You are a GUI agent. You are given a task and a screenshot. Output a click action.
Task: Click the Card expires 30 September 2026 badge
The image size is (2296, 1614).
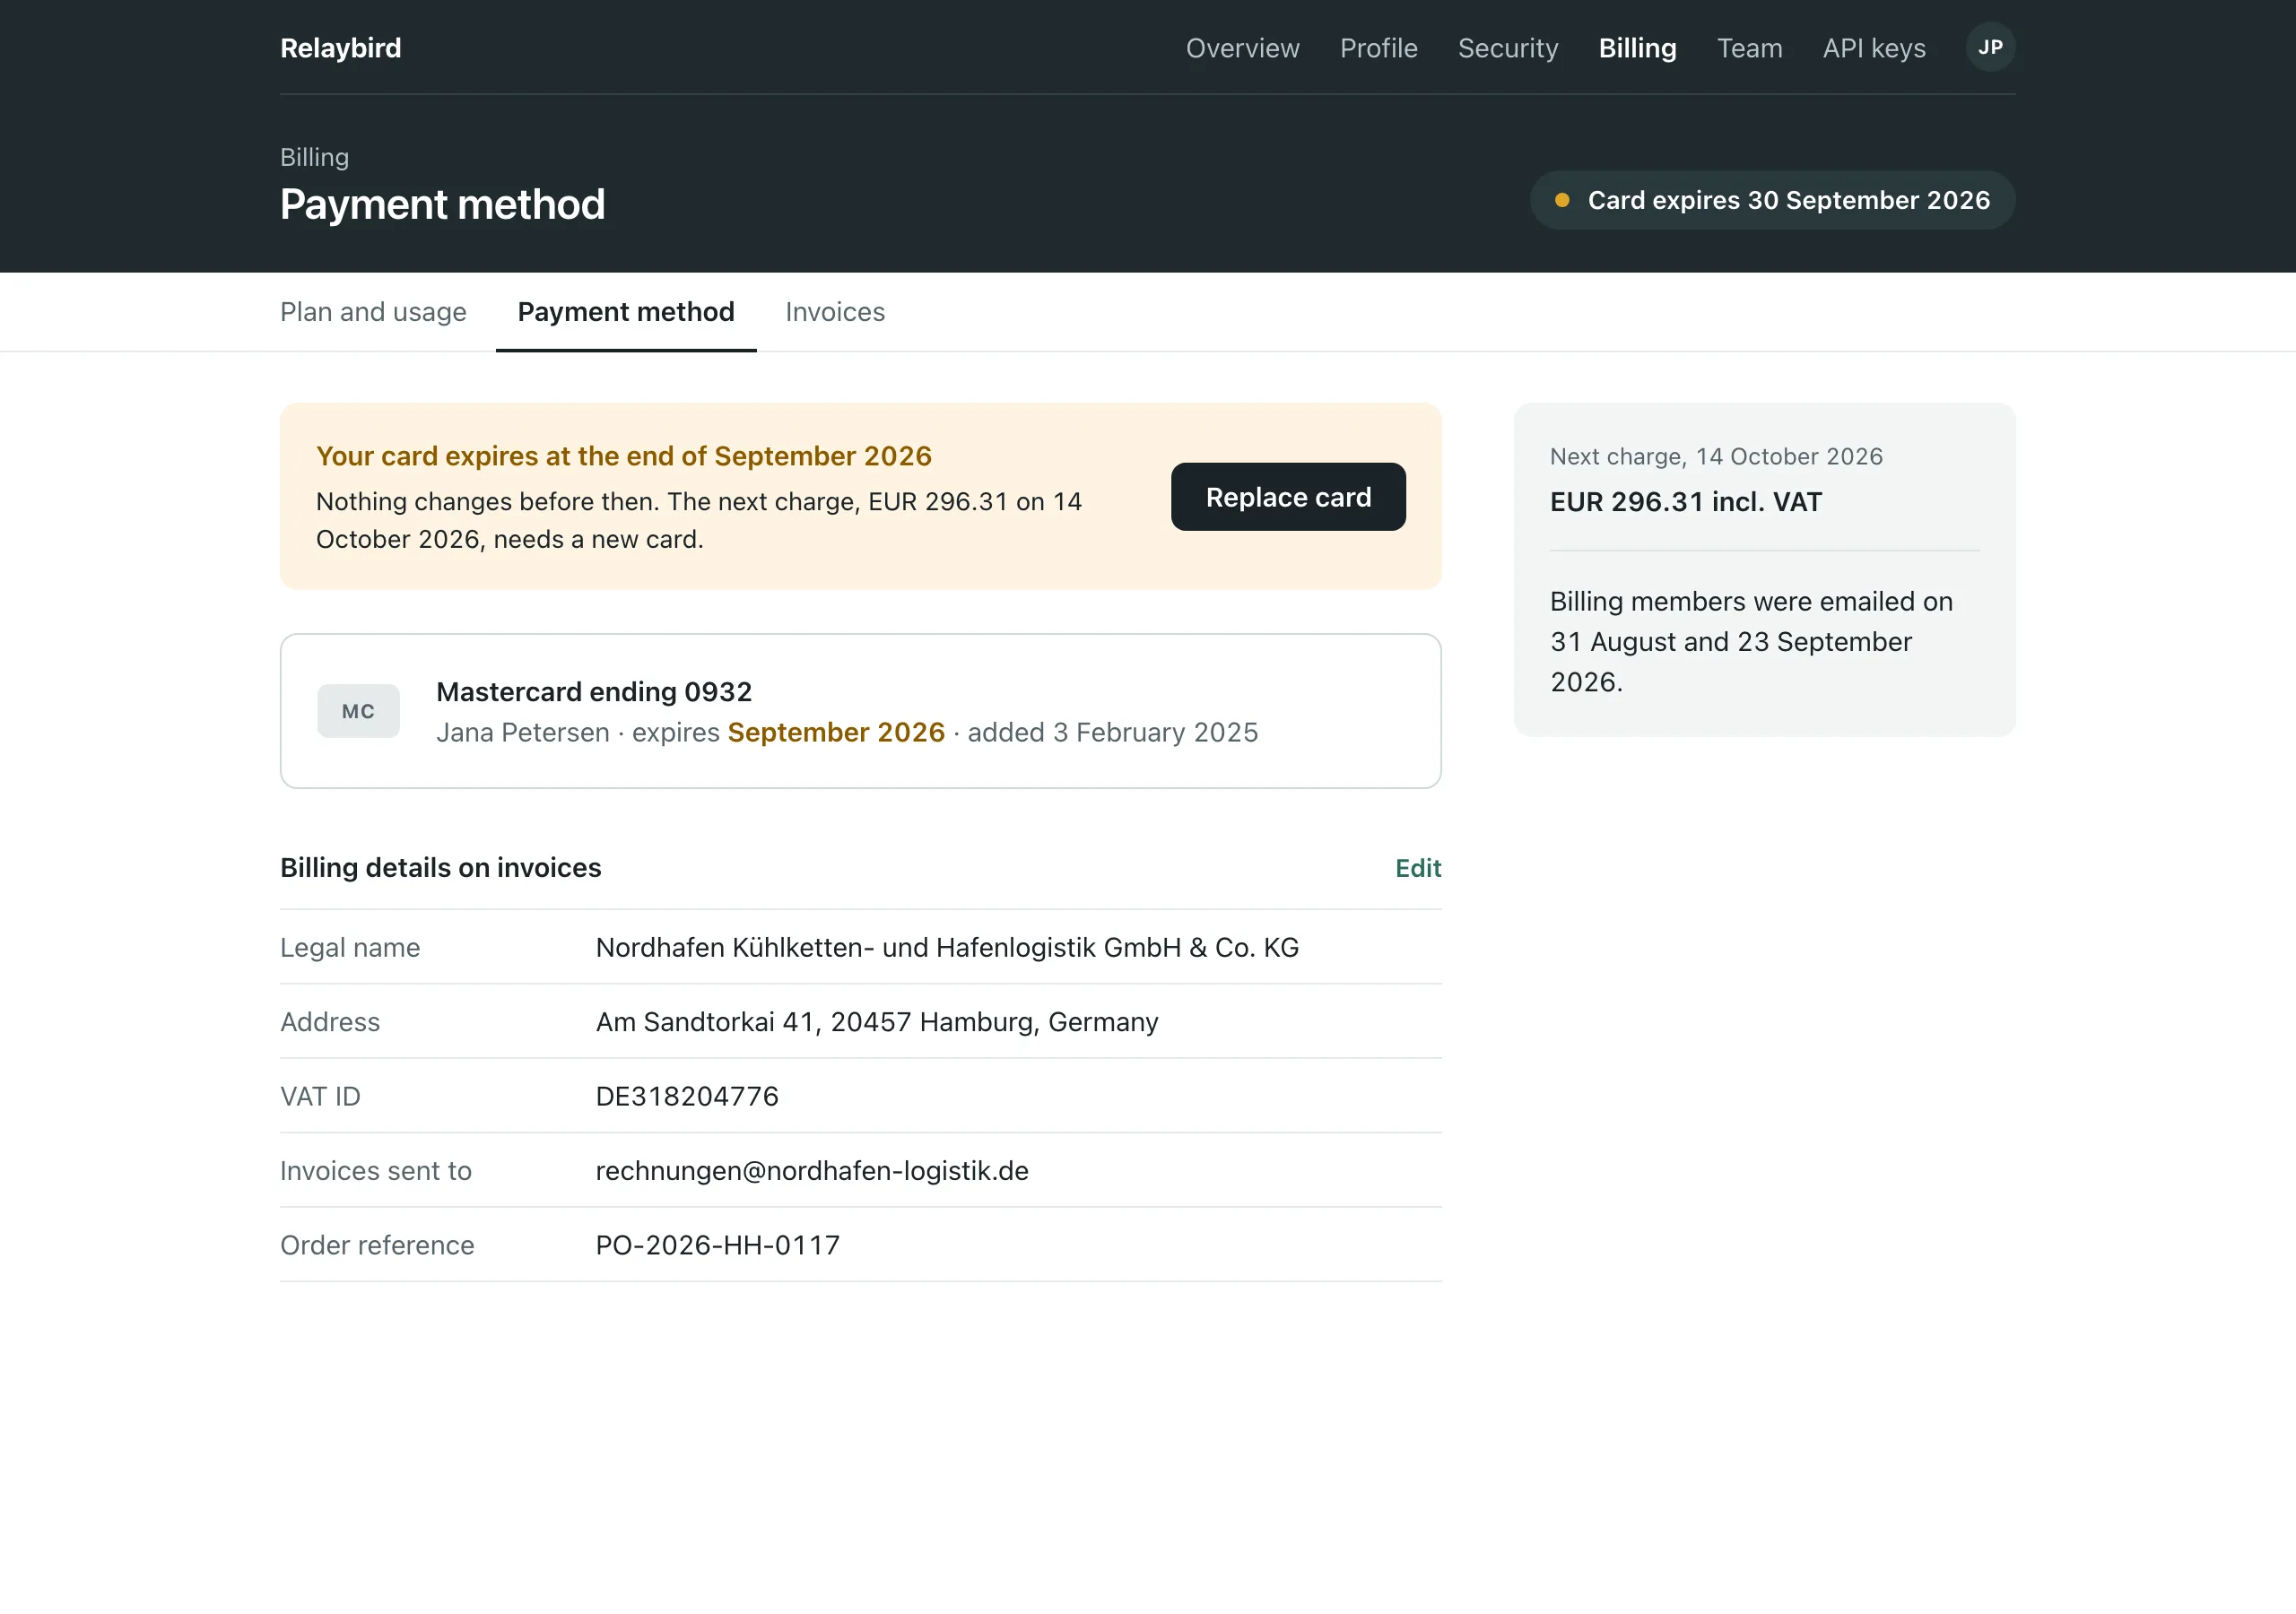1772,200
